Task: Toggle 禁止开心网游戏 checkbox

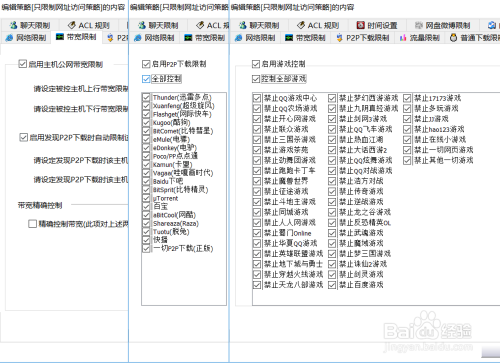Action: [x=257, y=119]
